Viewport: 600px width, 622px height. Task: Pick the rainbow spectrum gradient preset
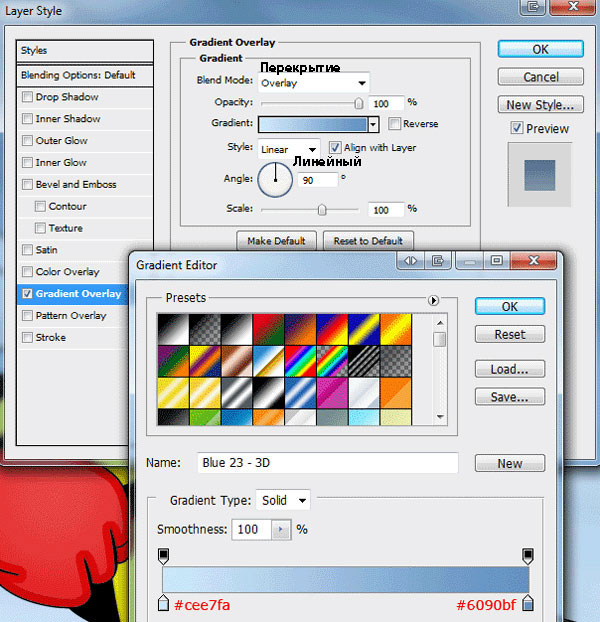click(300, 361)
